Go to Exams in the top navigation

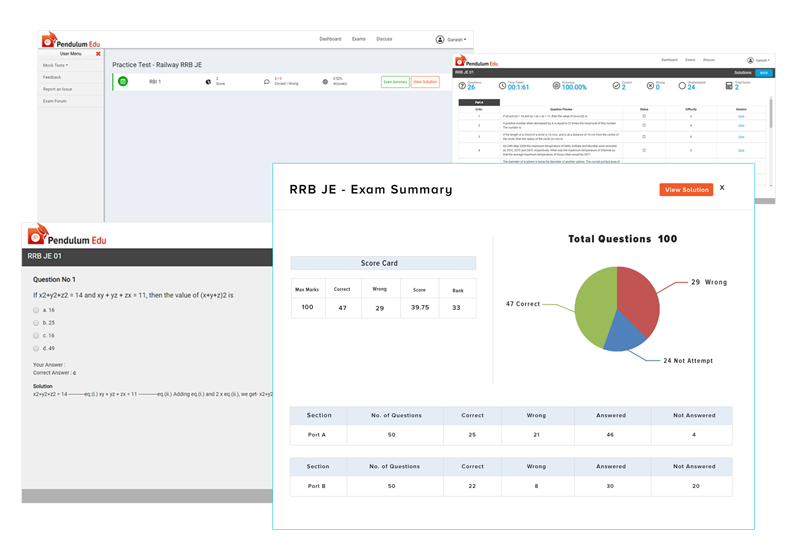358,39
